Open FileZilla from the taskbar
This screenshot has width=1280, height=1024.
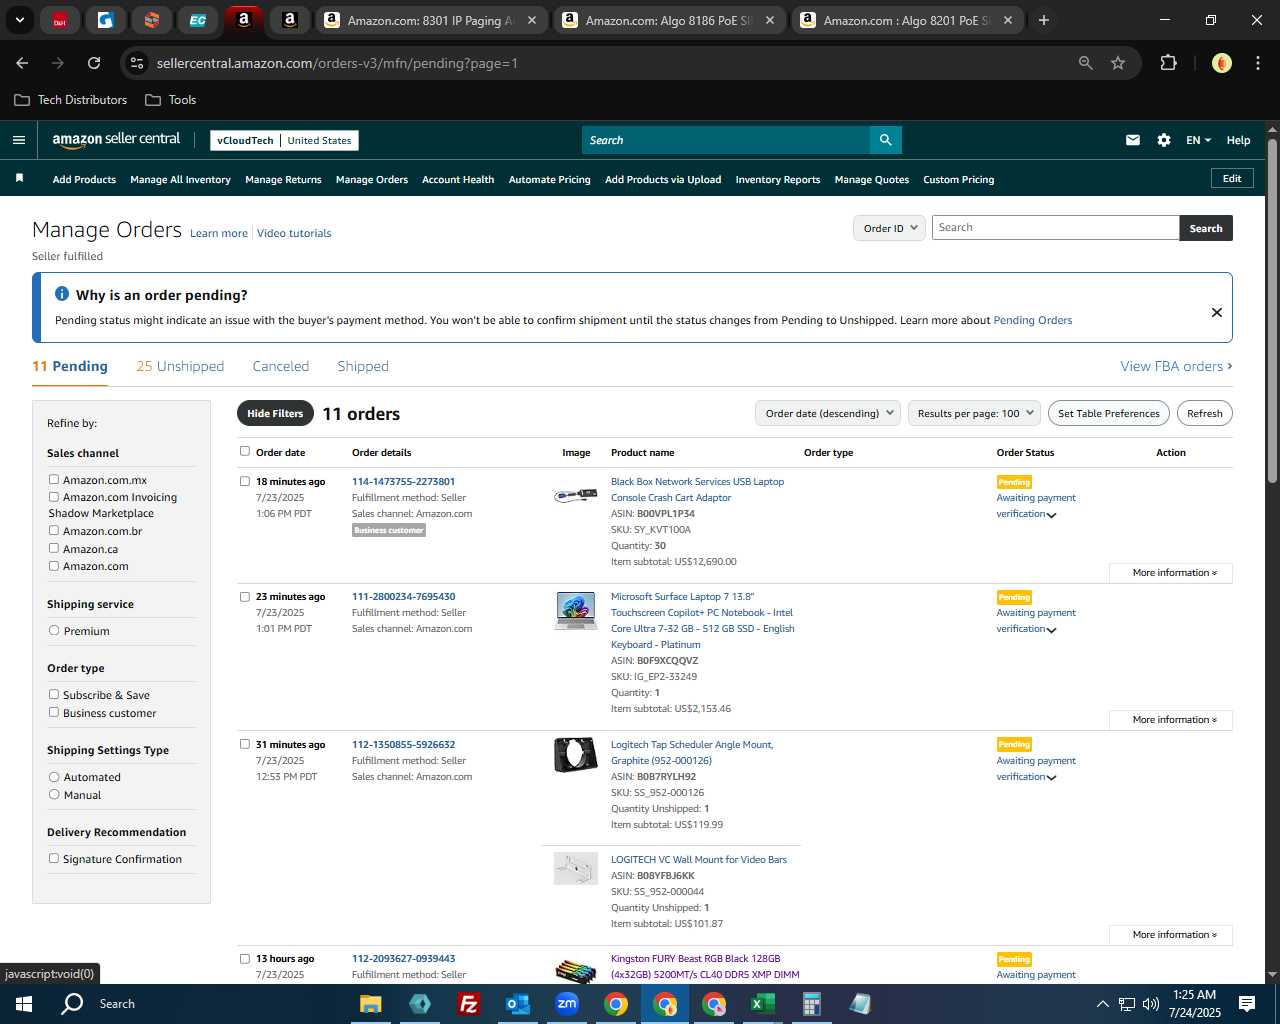468,1004
